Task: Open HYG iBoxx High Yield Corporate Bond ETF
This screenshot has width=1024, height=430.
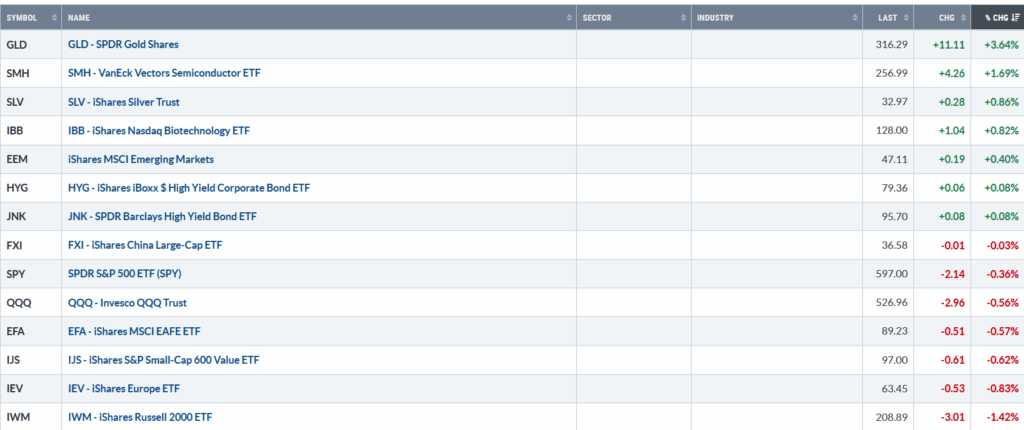Action: (189, 188)
